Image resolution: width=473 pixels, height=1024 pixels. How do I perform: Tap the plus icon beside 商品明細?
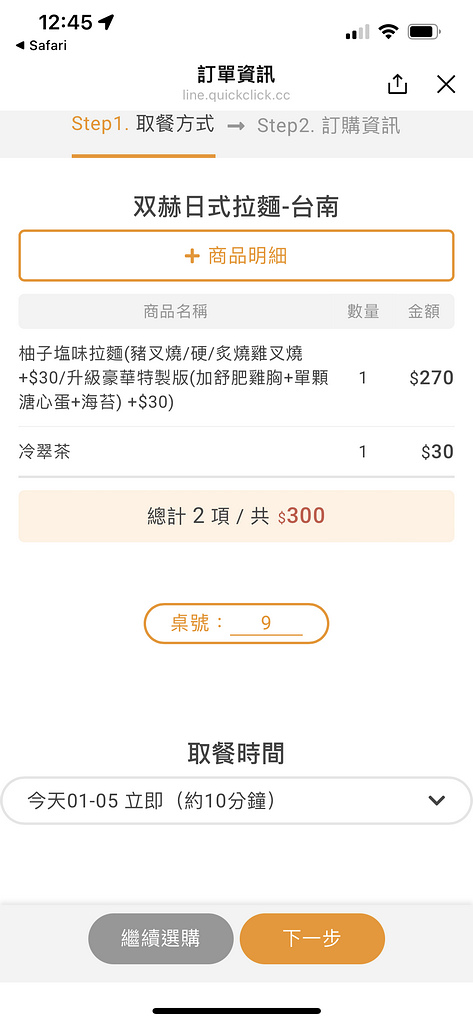[191, 255]
